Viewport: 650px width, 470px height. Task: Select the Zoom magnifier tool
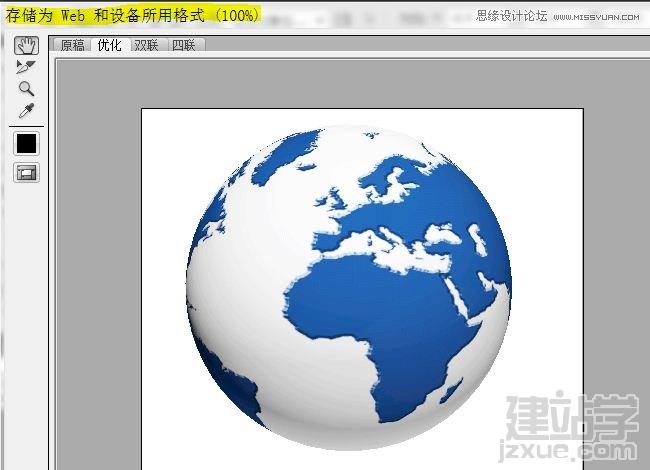26,89
